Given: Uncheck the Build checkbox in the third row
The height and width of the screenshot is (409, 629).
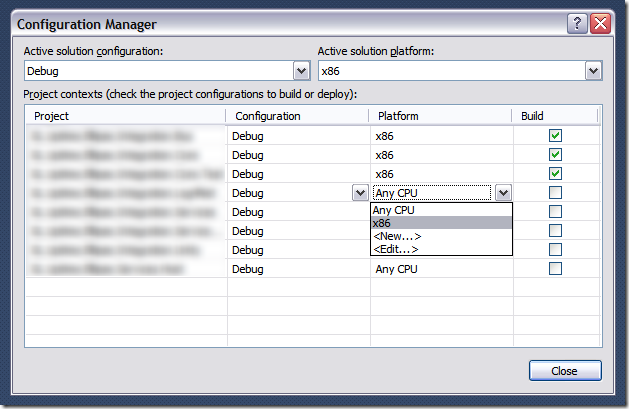Looking at the screenshot, I should coord(555,174).
